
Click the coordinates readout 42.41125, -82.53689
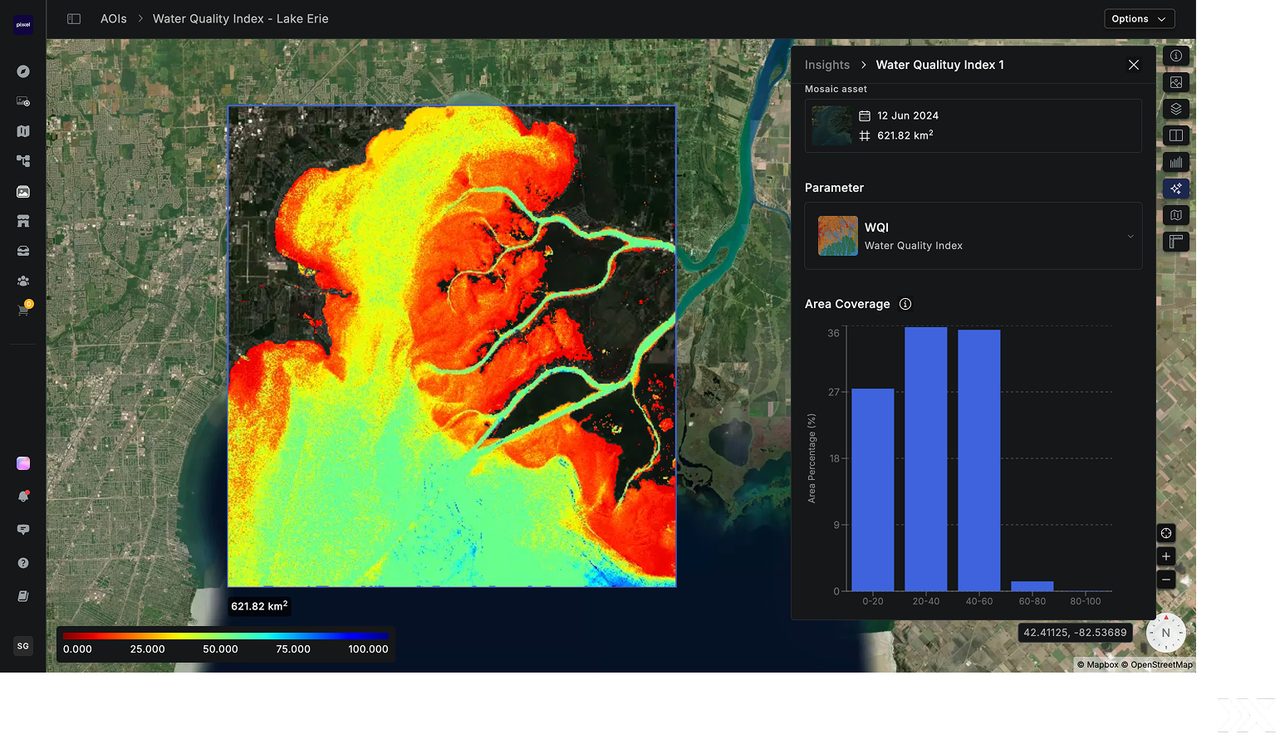click(x=1075, y=633)
